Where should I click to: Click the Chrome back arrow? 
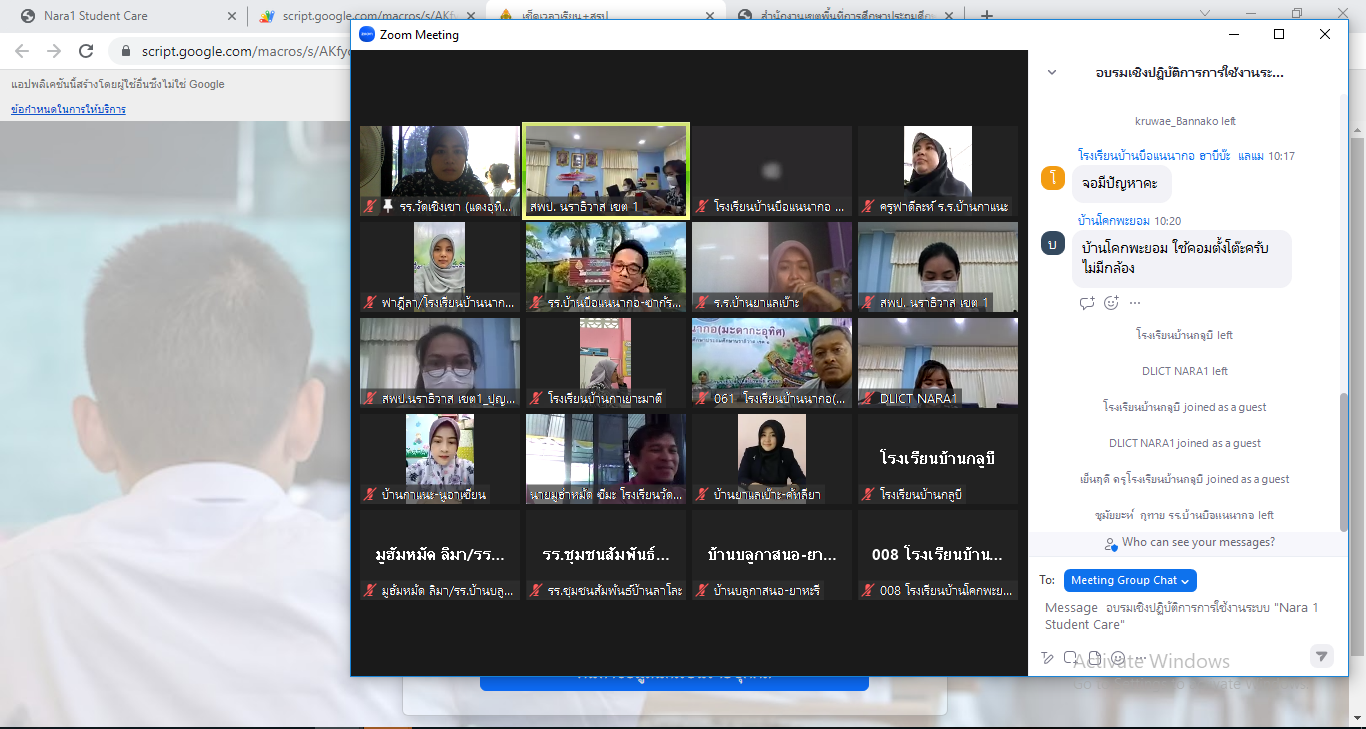point(22,51)
